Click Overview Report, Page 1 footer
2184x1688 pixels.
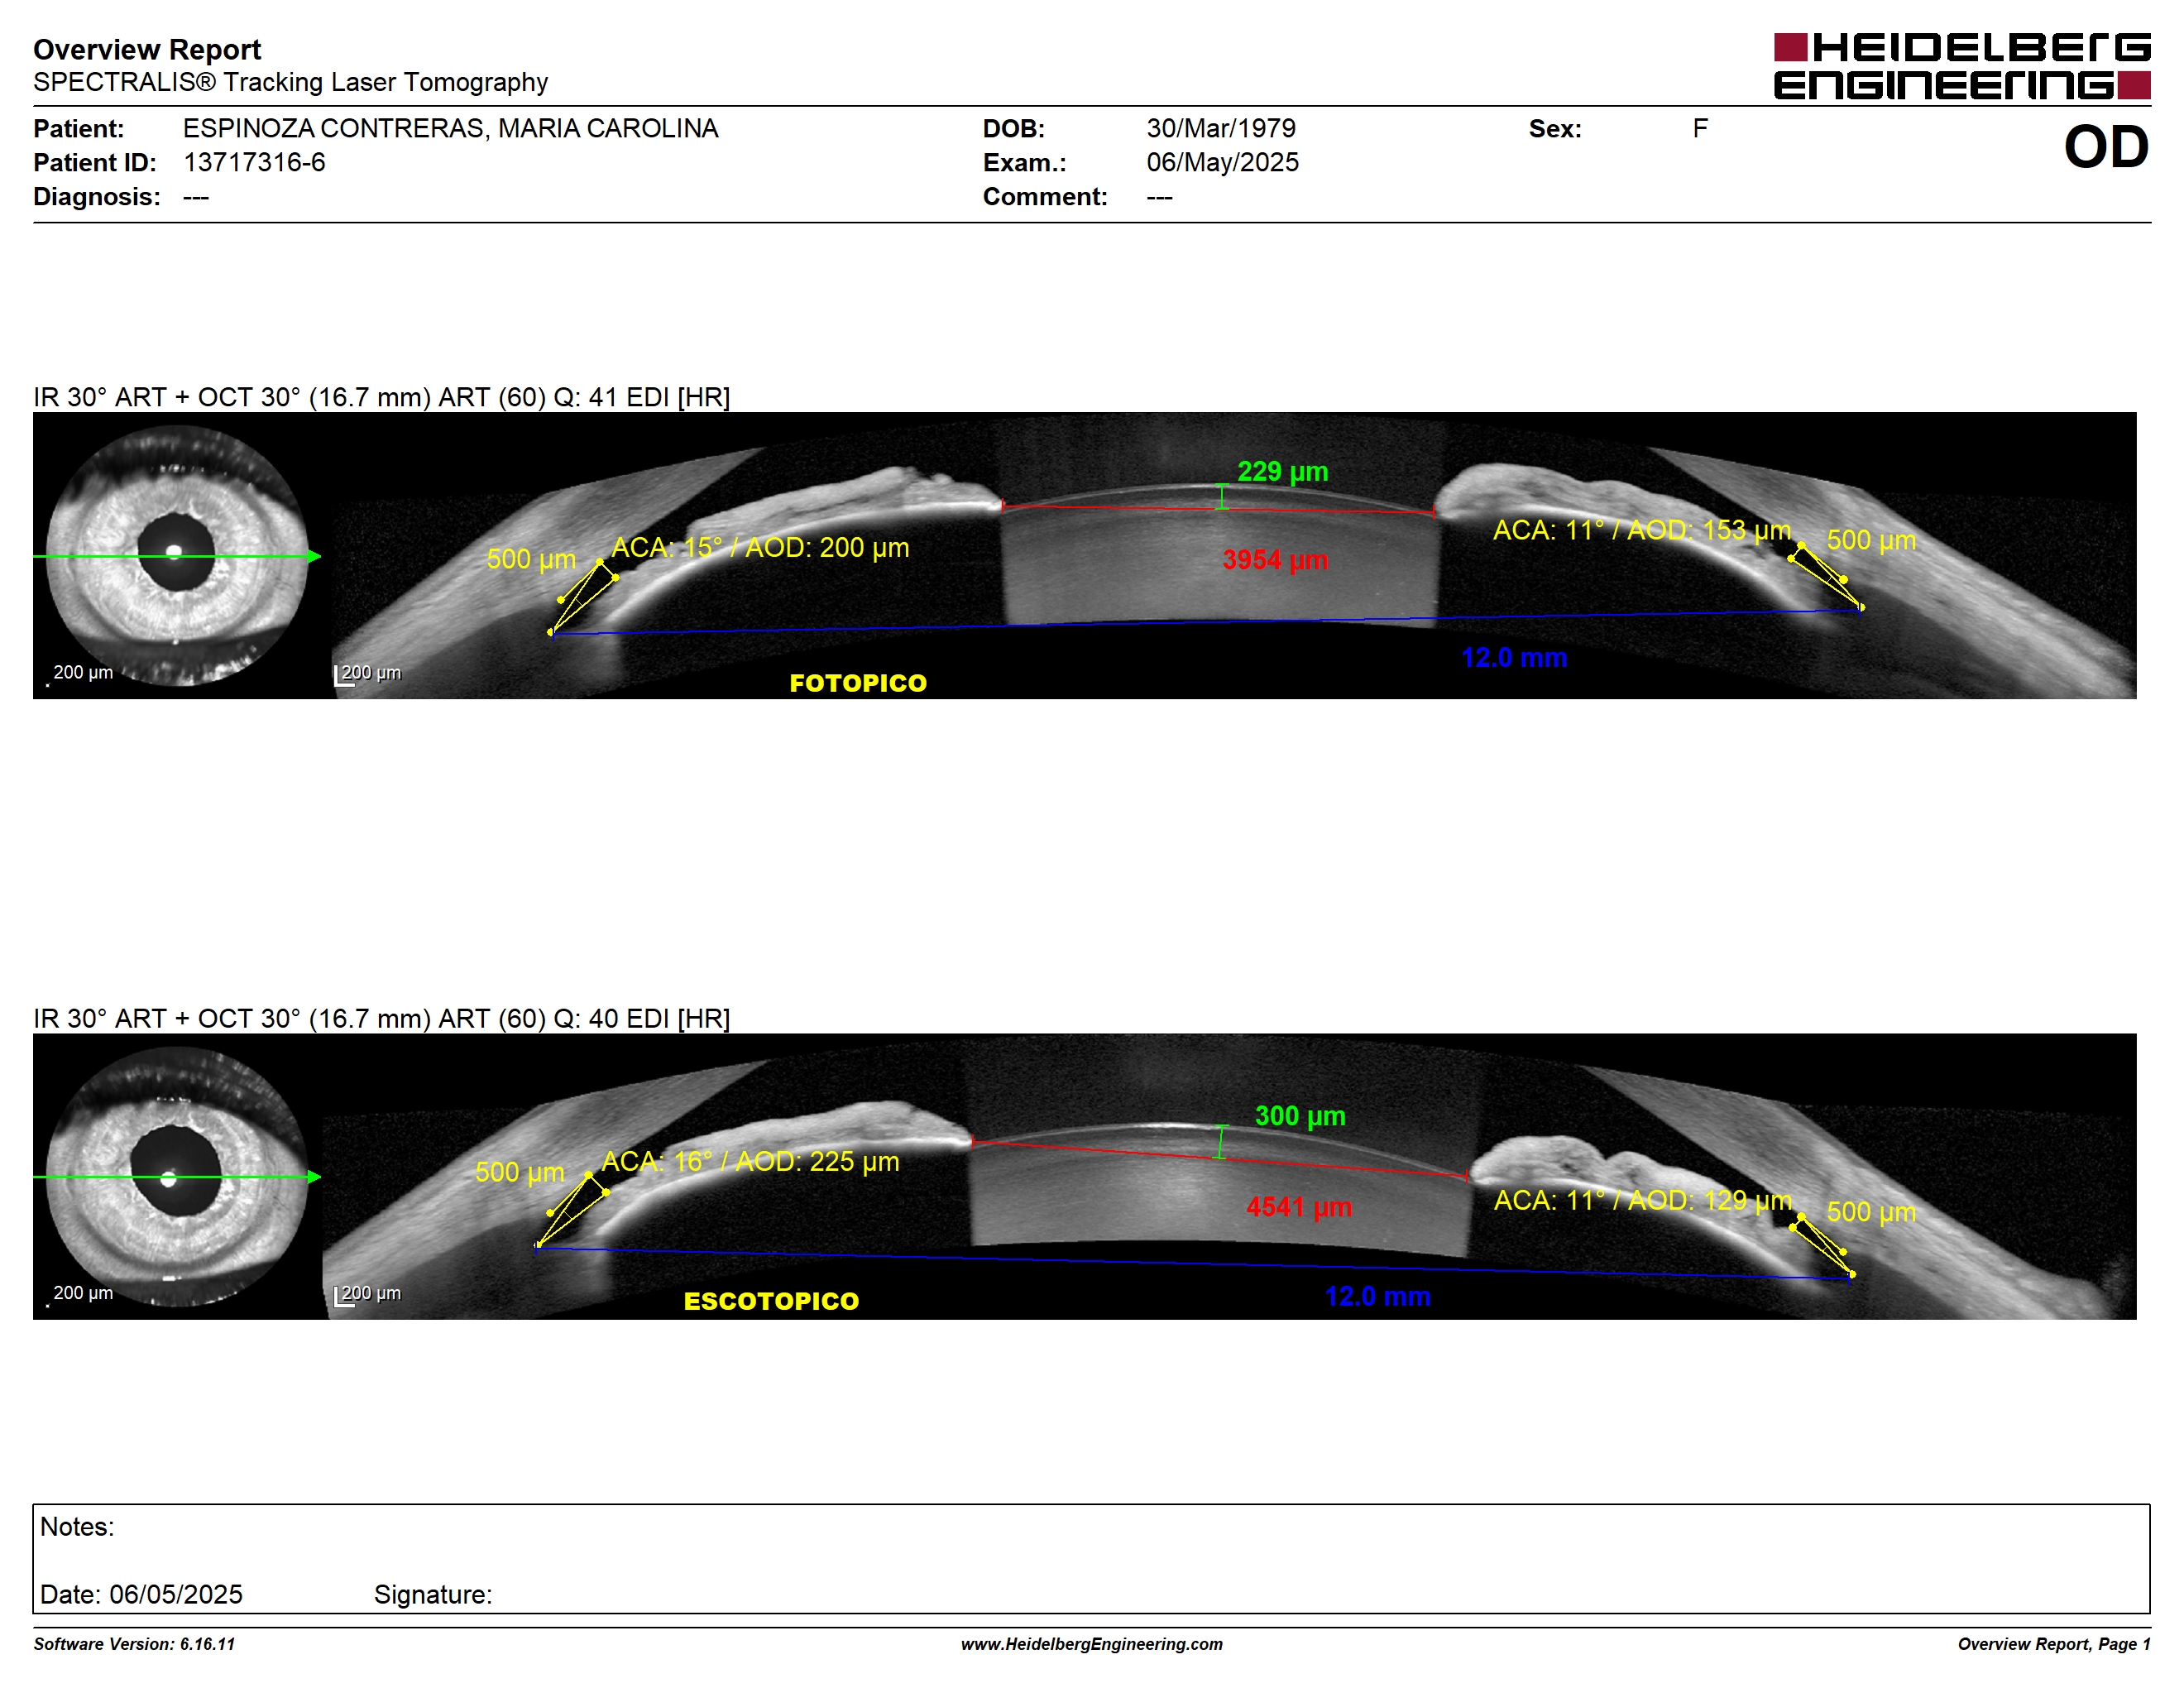click(x=2054, y=1644)
